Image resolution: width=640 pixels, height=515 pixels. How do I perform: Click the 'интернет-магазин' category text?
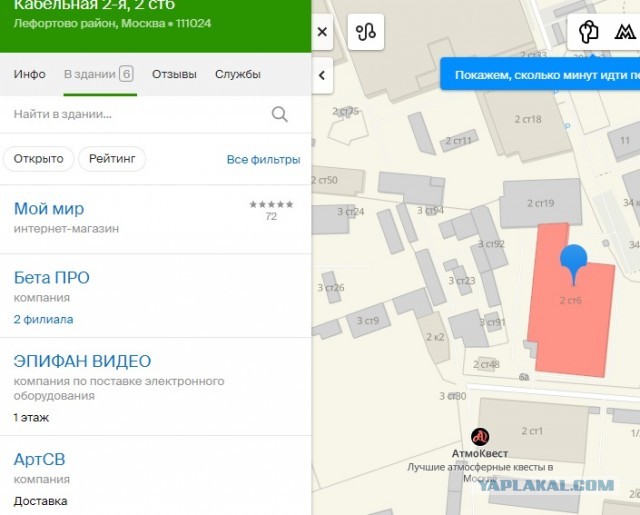coord(66,229)
